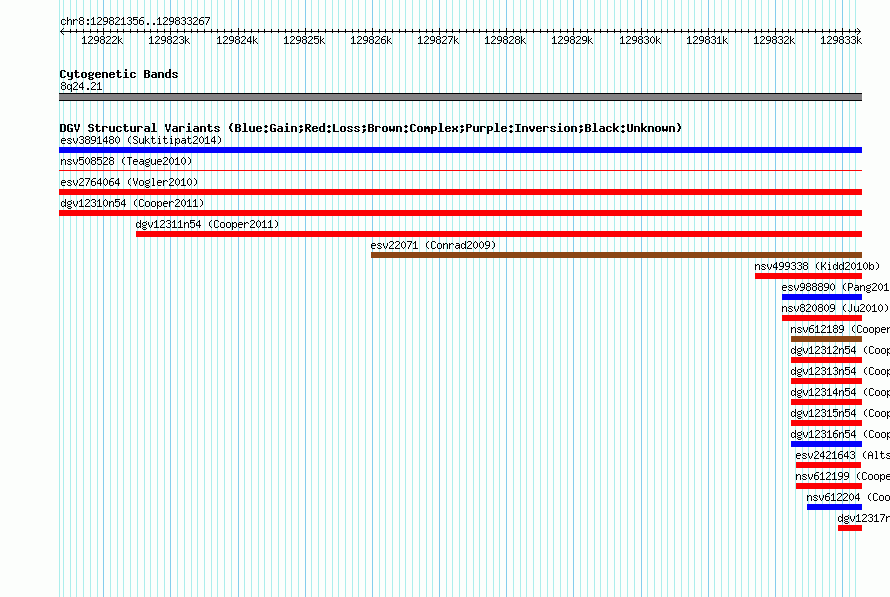Click ruler position 129832k
Image resolution: width=890 pixels, height=597 pixels.
774,40
